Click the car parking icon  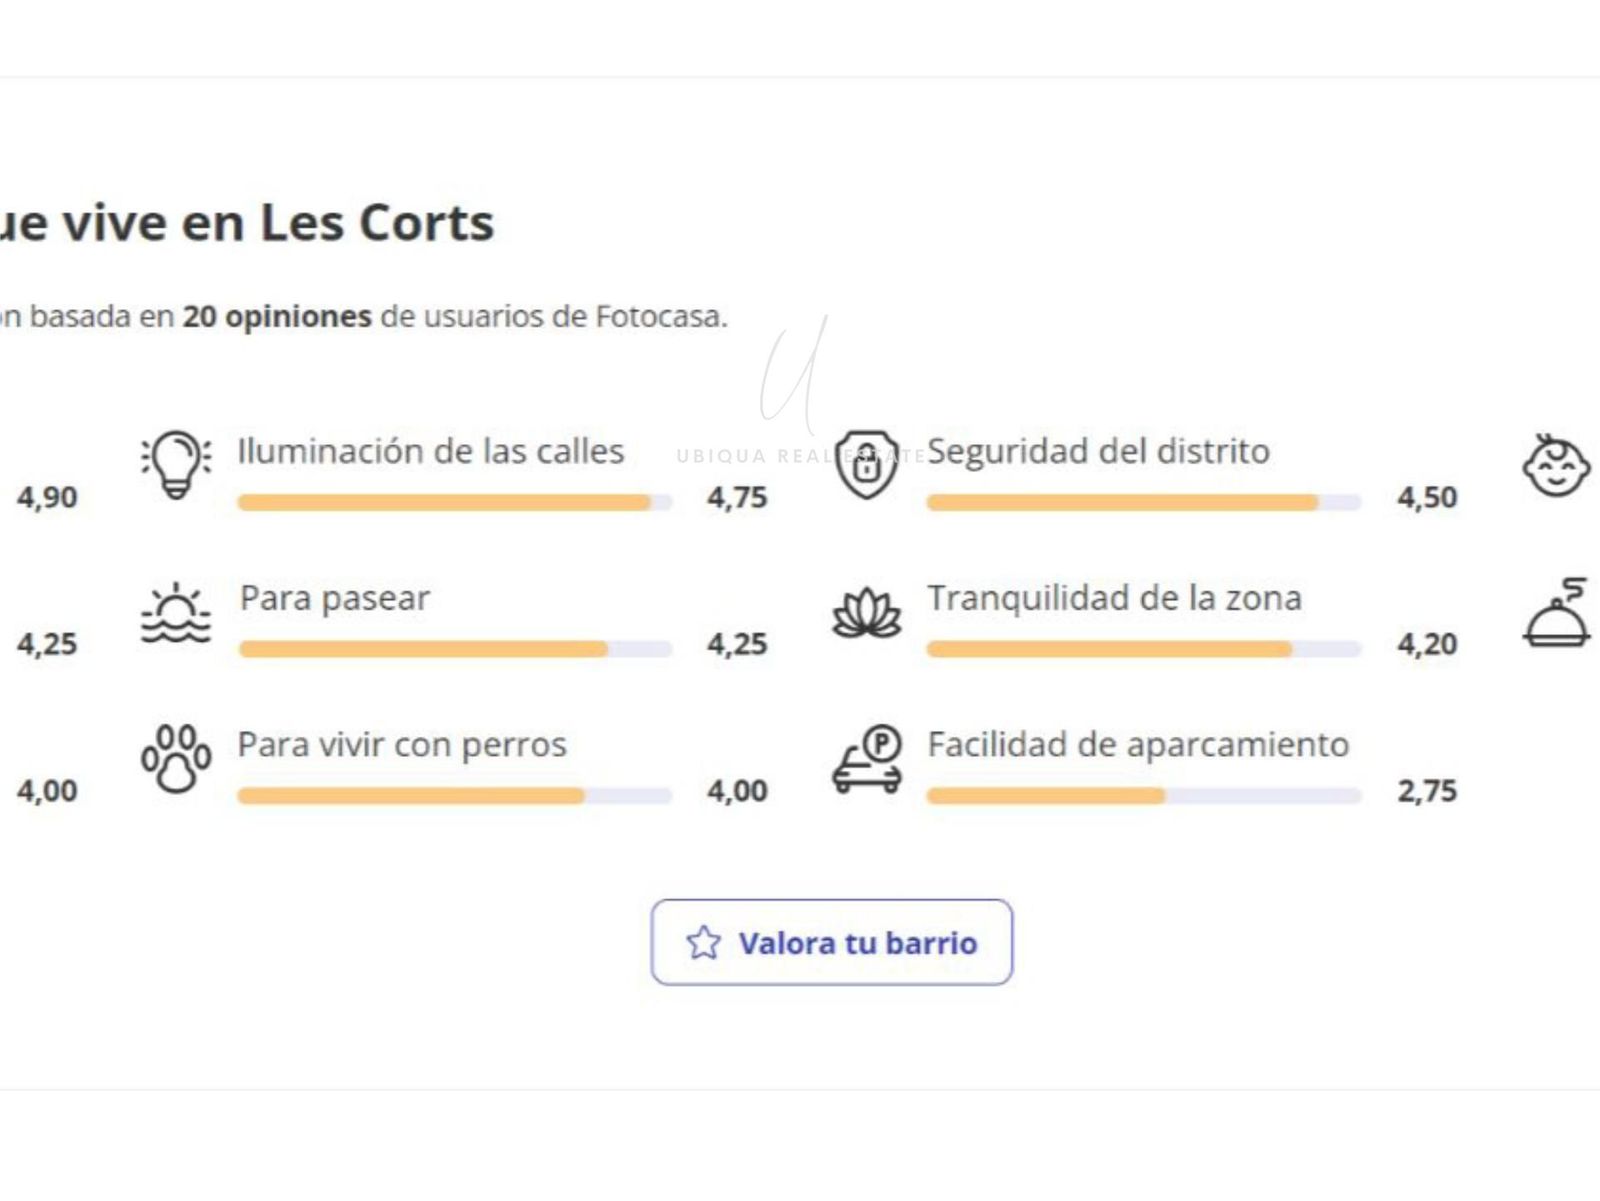pos(867,759)
